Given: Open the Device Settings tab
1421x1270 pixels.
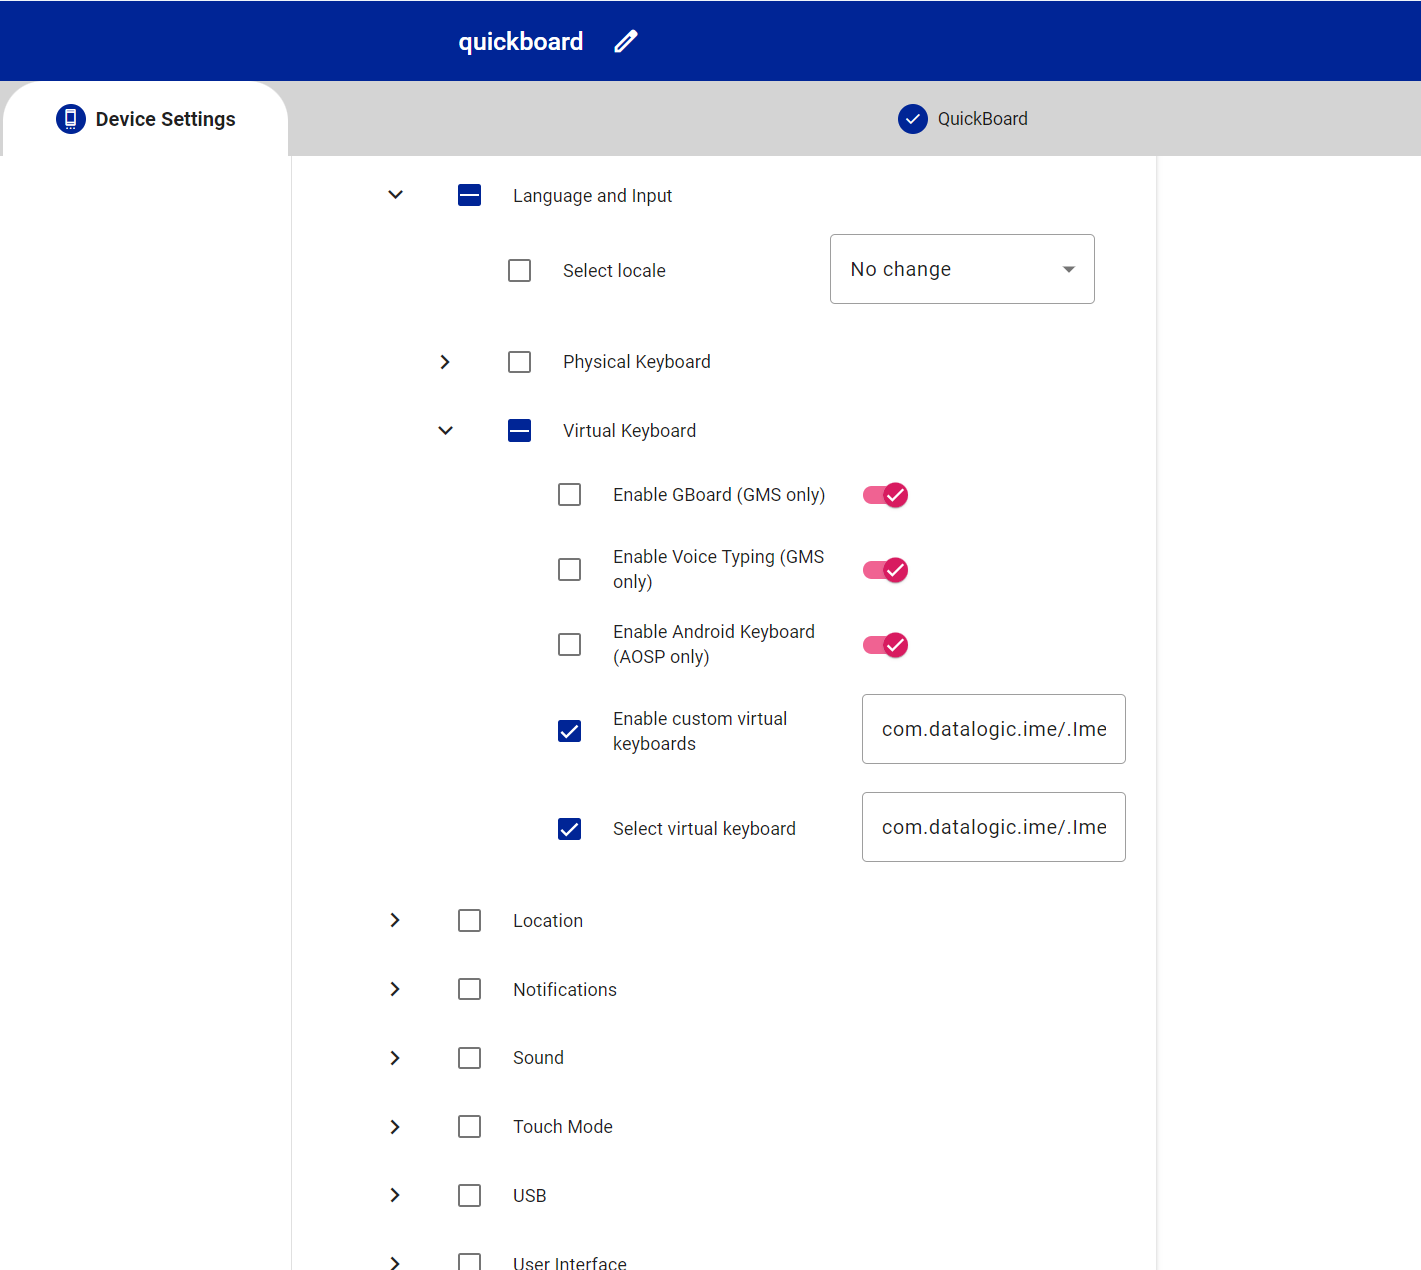Looking at the screenshot, I should 146,119.
